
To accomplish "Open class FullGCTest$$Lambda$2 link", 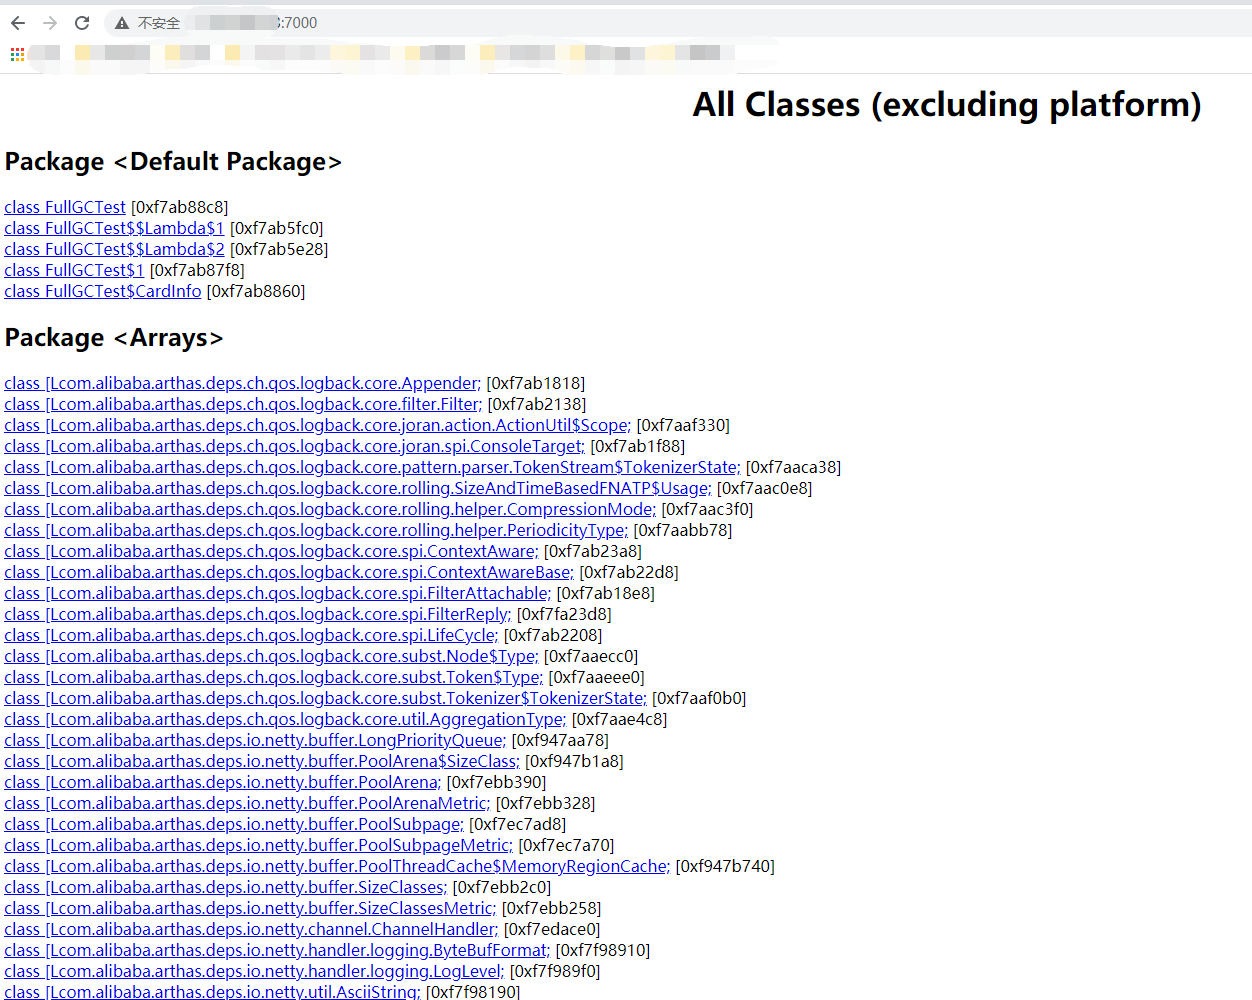I will tap(114, 249).
